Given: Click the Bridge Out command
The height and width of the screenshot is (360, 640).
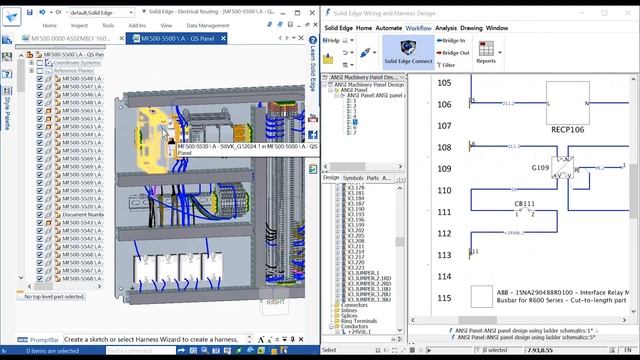Looking at the screenshot, I should (x=453, y=53).
